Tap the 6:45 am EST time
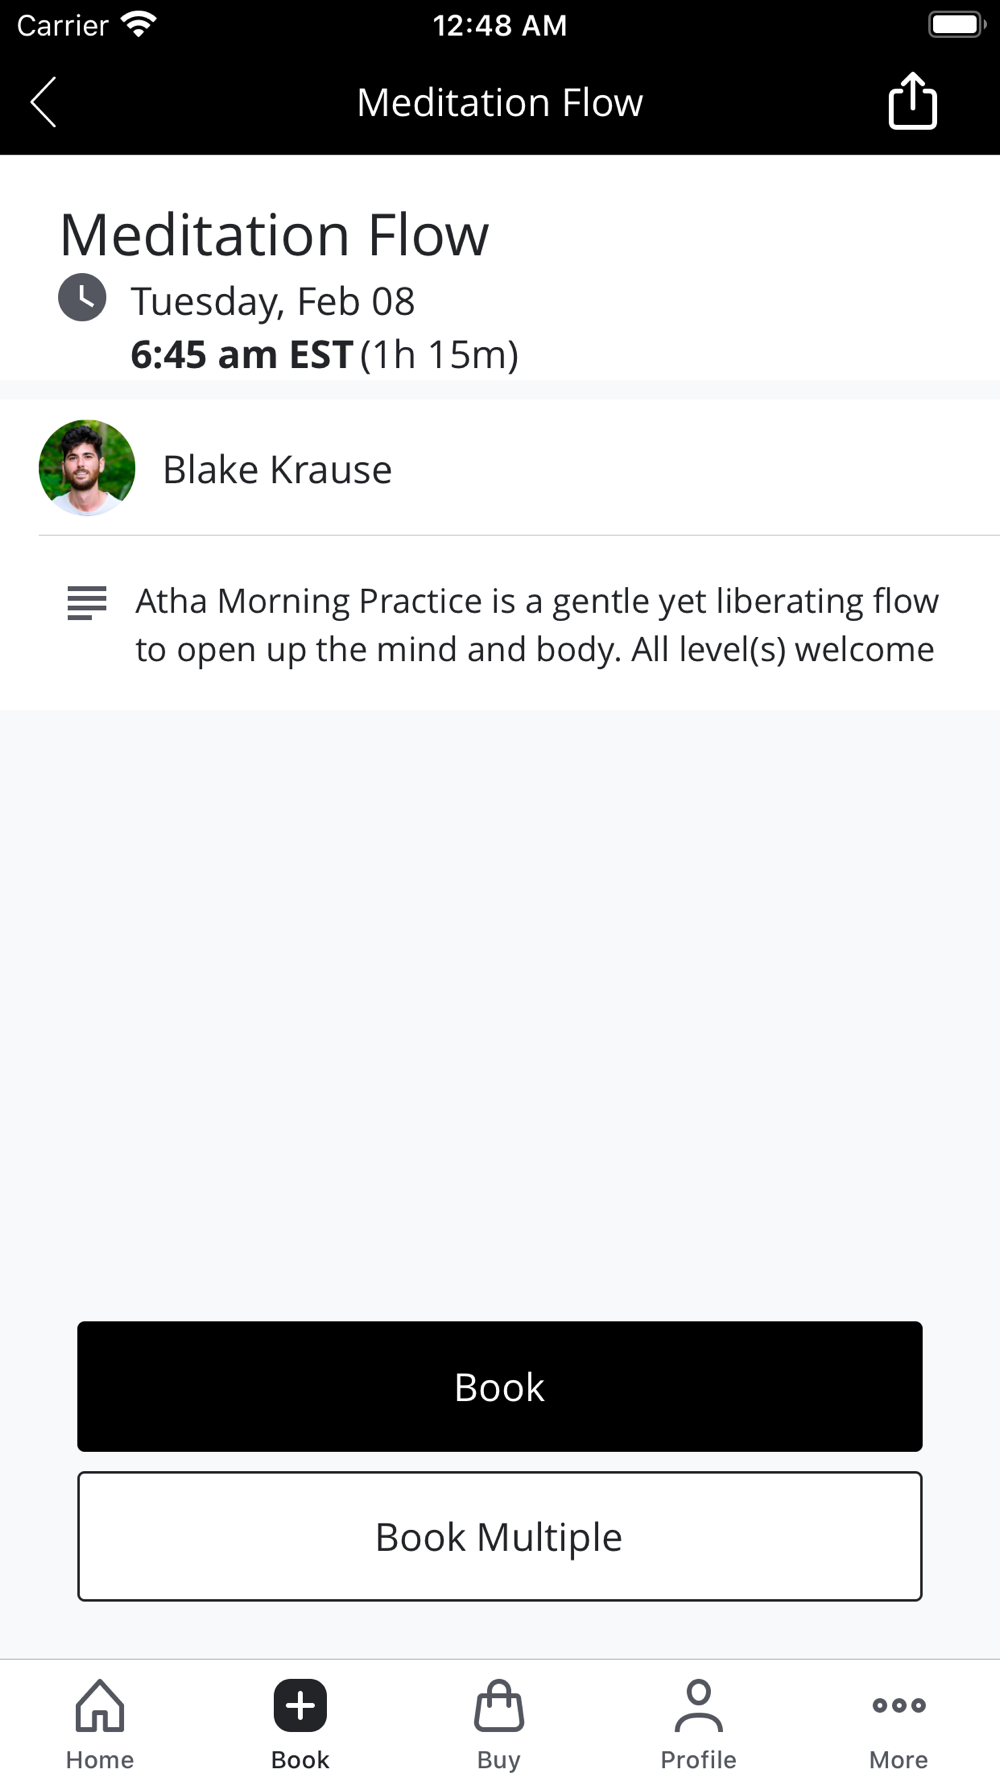 242,354
